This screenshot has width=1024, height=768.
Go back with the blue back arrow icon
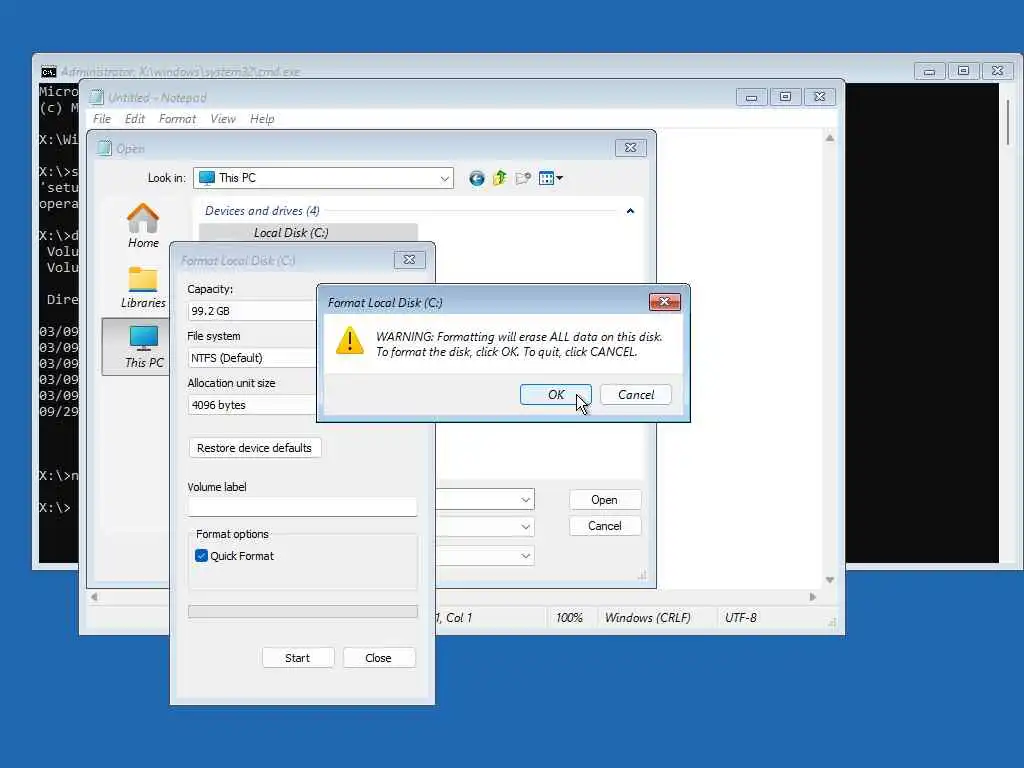[x=477, y=178]
